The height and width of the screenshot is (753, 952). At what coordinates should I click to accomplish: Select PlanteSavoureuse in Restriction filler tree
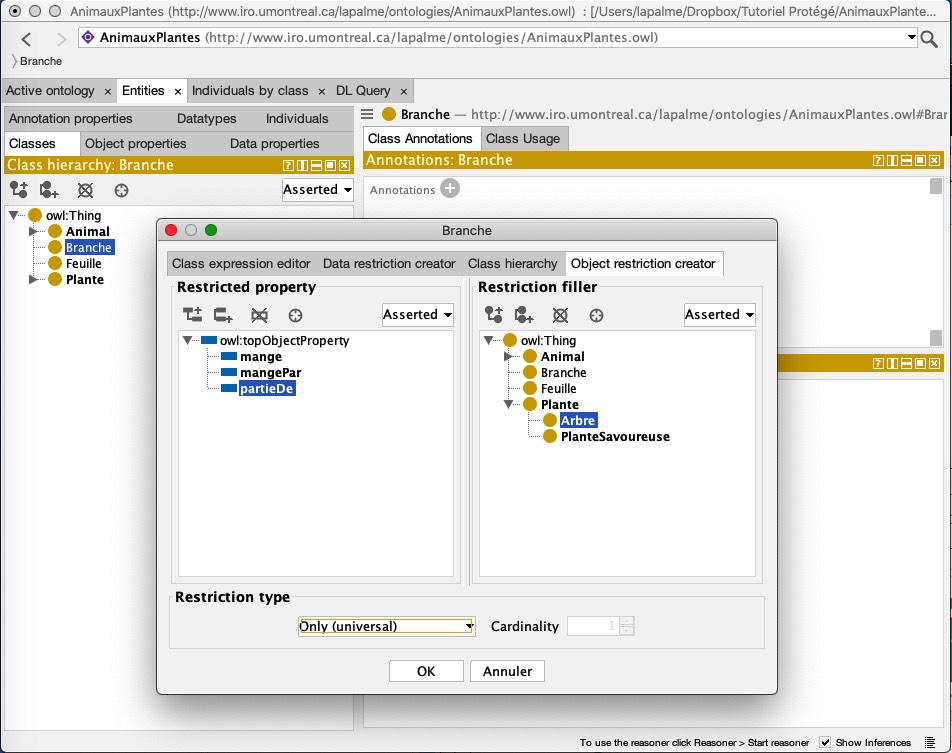[614, 437]
